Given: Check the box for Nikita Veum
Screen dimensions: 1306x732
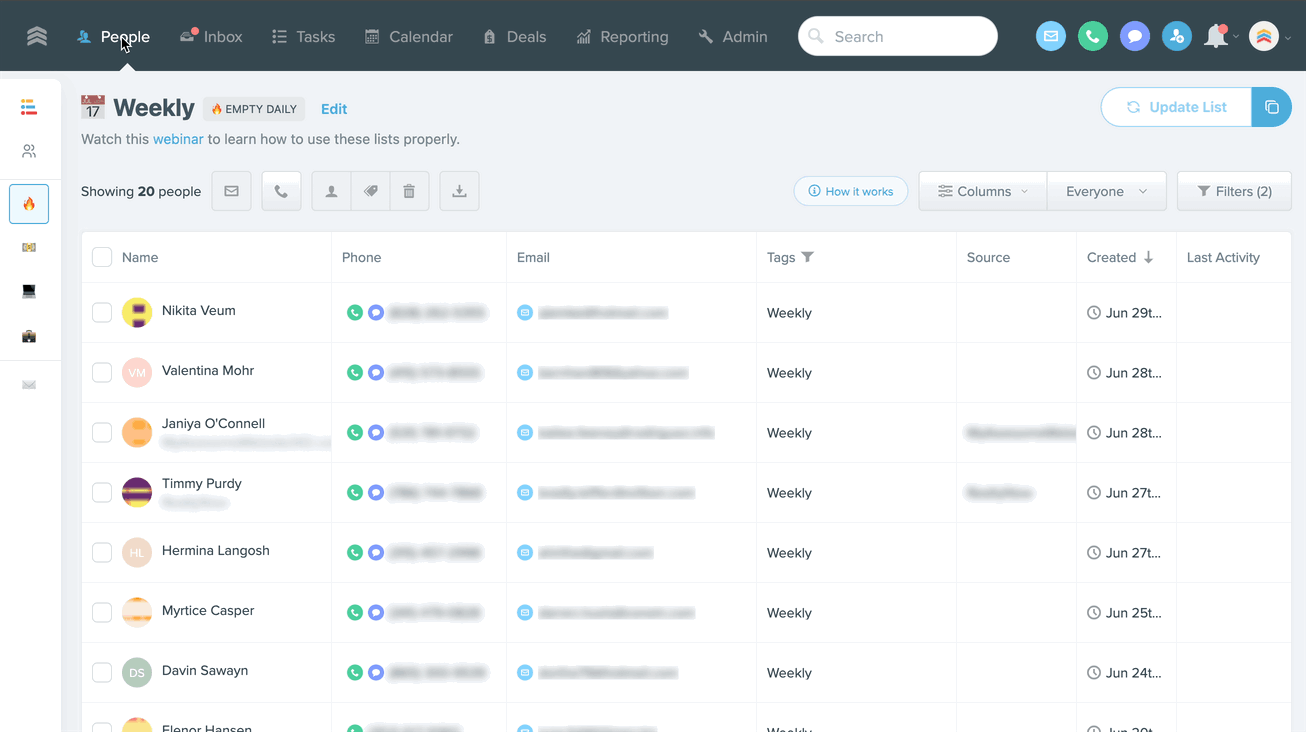Looking at the screenshot, I should pos(102,313).
